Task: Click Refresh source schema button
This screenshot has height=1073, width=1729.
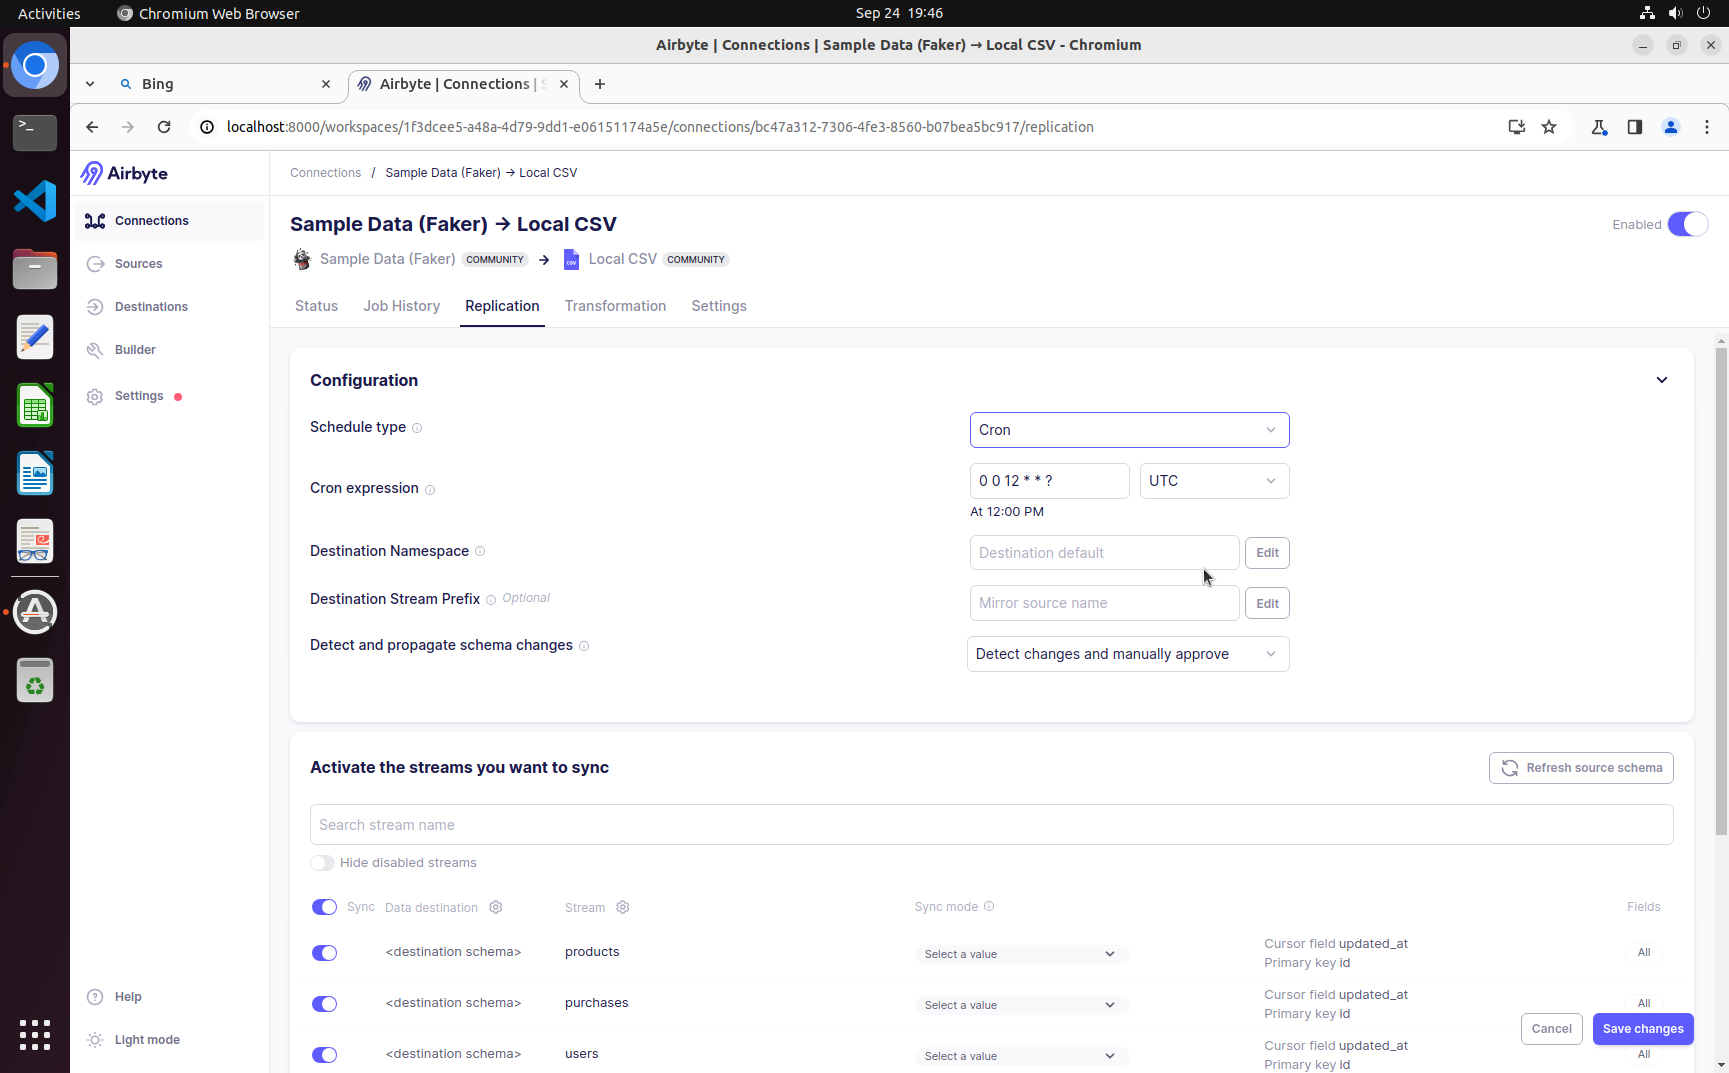Action: tap(1580, 768)
